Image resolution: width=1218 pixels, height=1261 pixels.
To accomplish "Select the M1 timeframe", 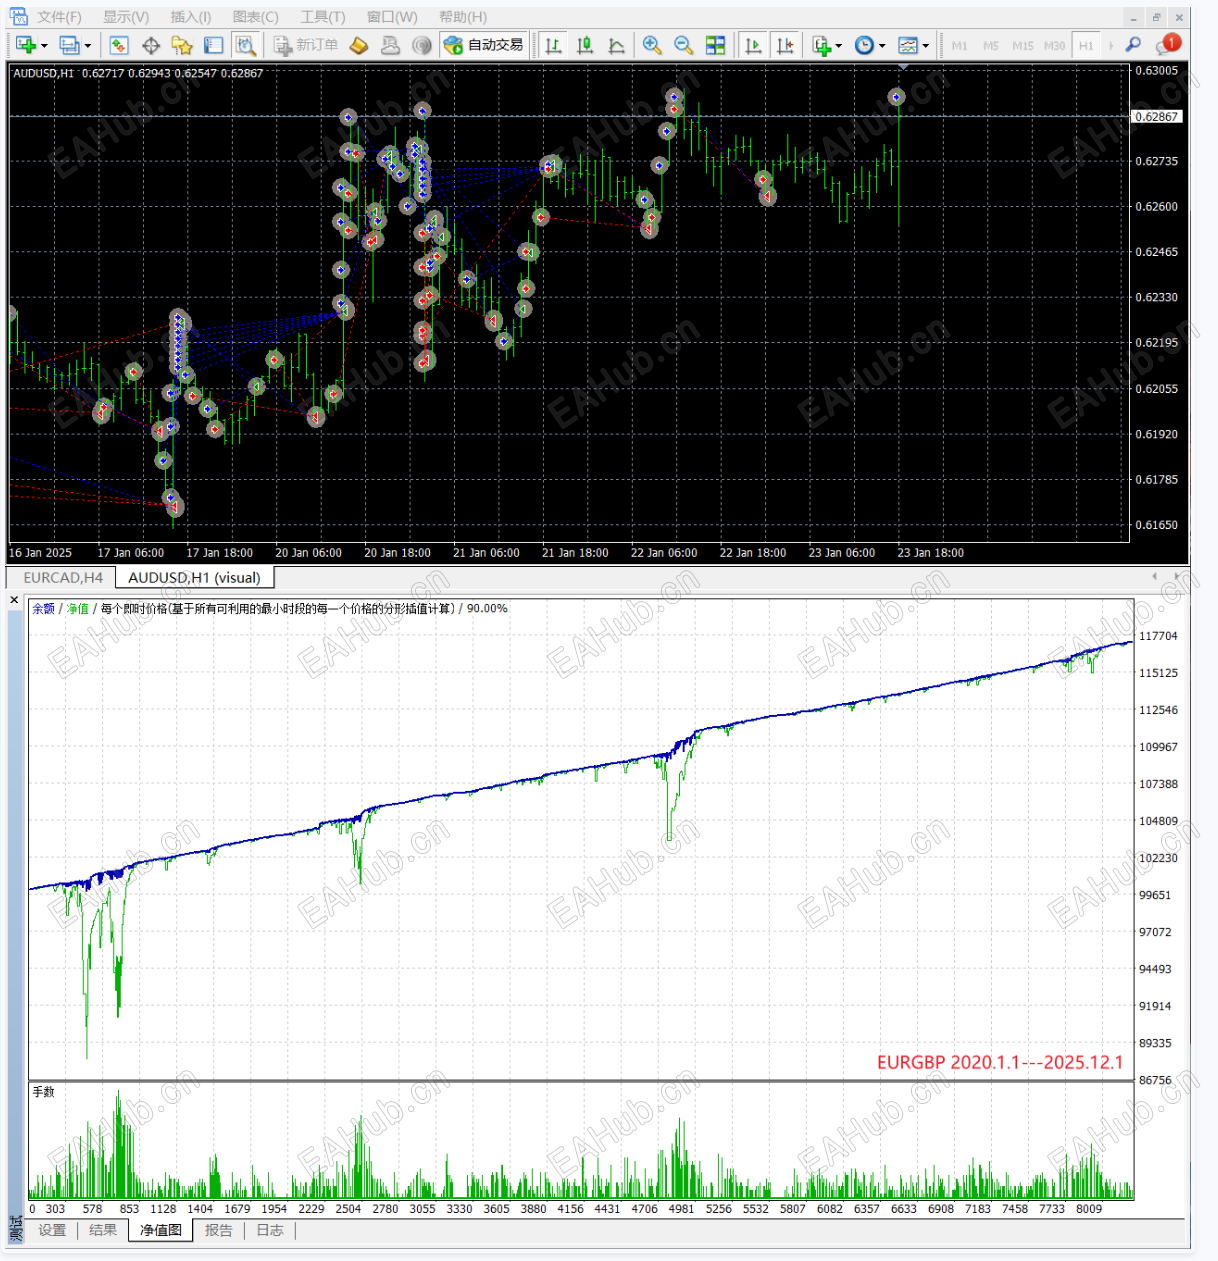I will tap(959, 46).
